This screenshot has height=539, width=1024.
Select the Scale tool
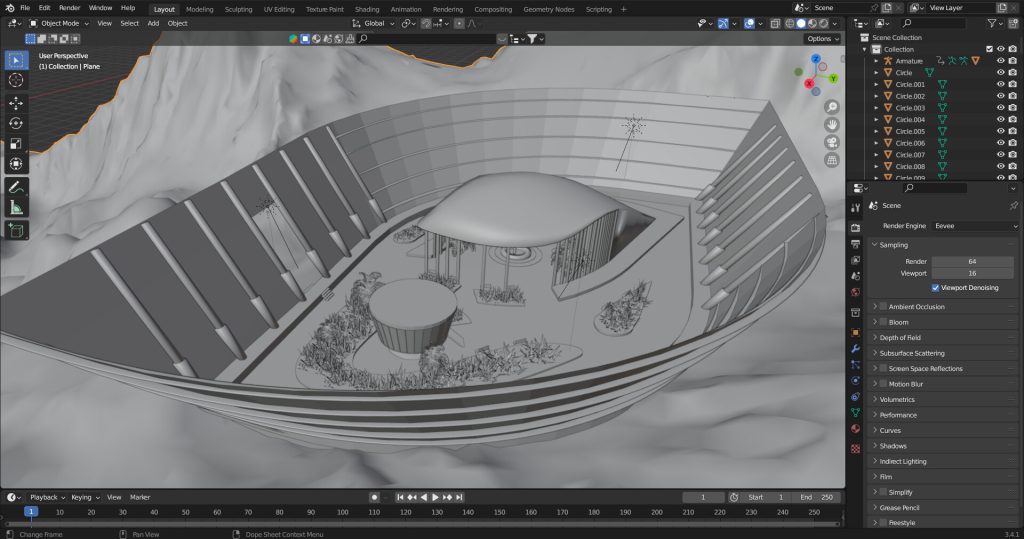(x=16, y=143)
